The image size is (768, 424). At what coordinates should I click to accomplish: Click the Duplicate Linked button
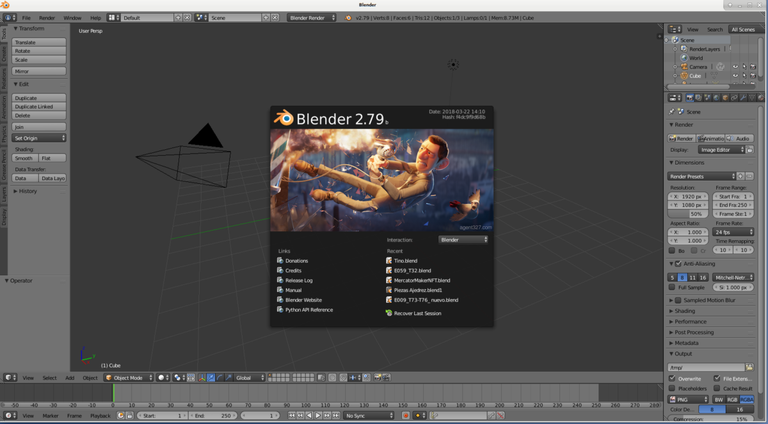point(39,106)
